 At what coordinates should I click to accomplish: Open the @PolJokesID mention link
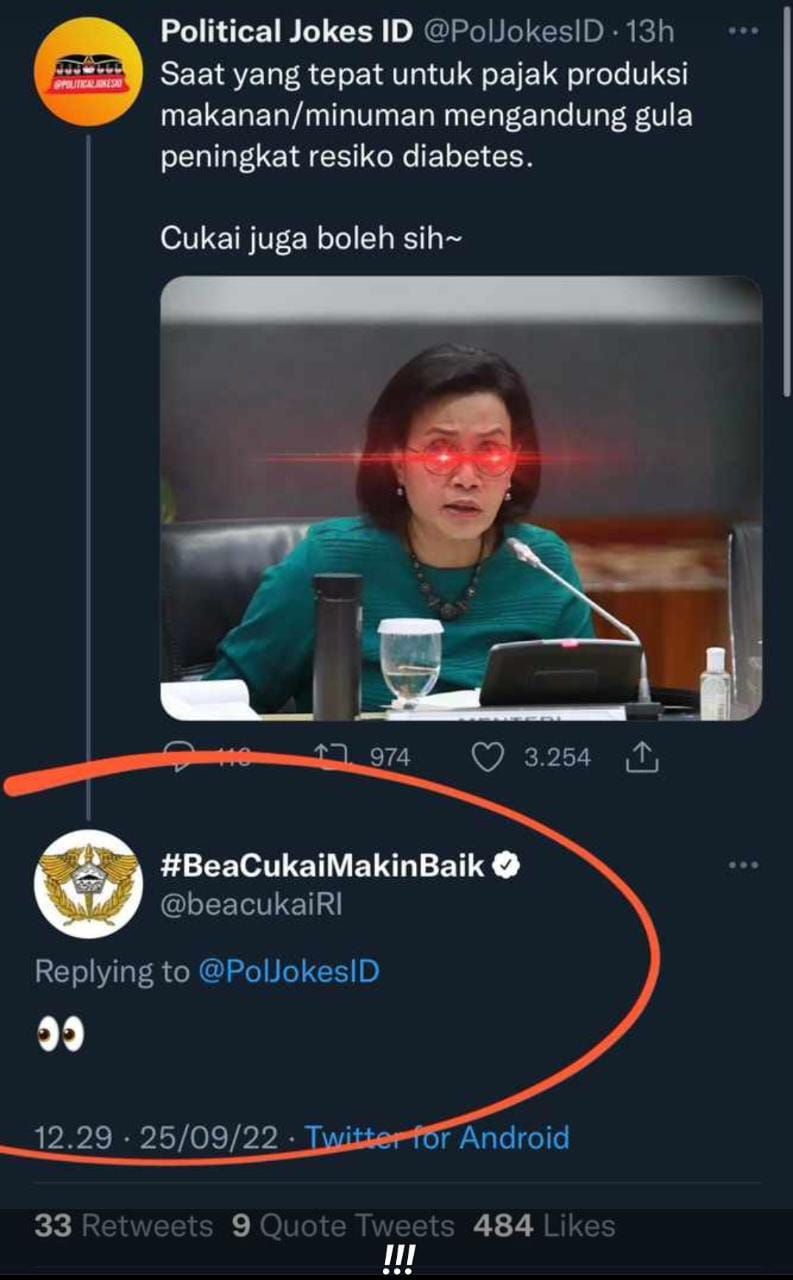pyautogui.click(x=289, y=971)
